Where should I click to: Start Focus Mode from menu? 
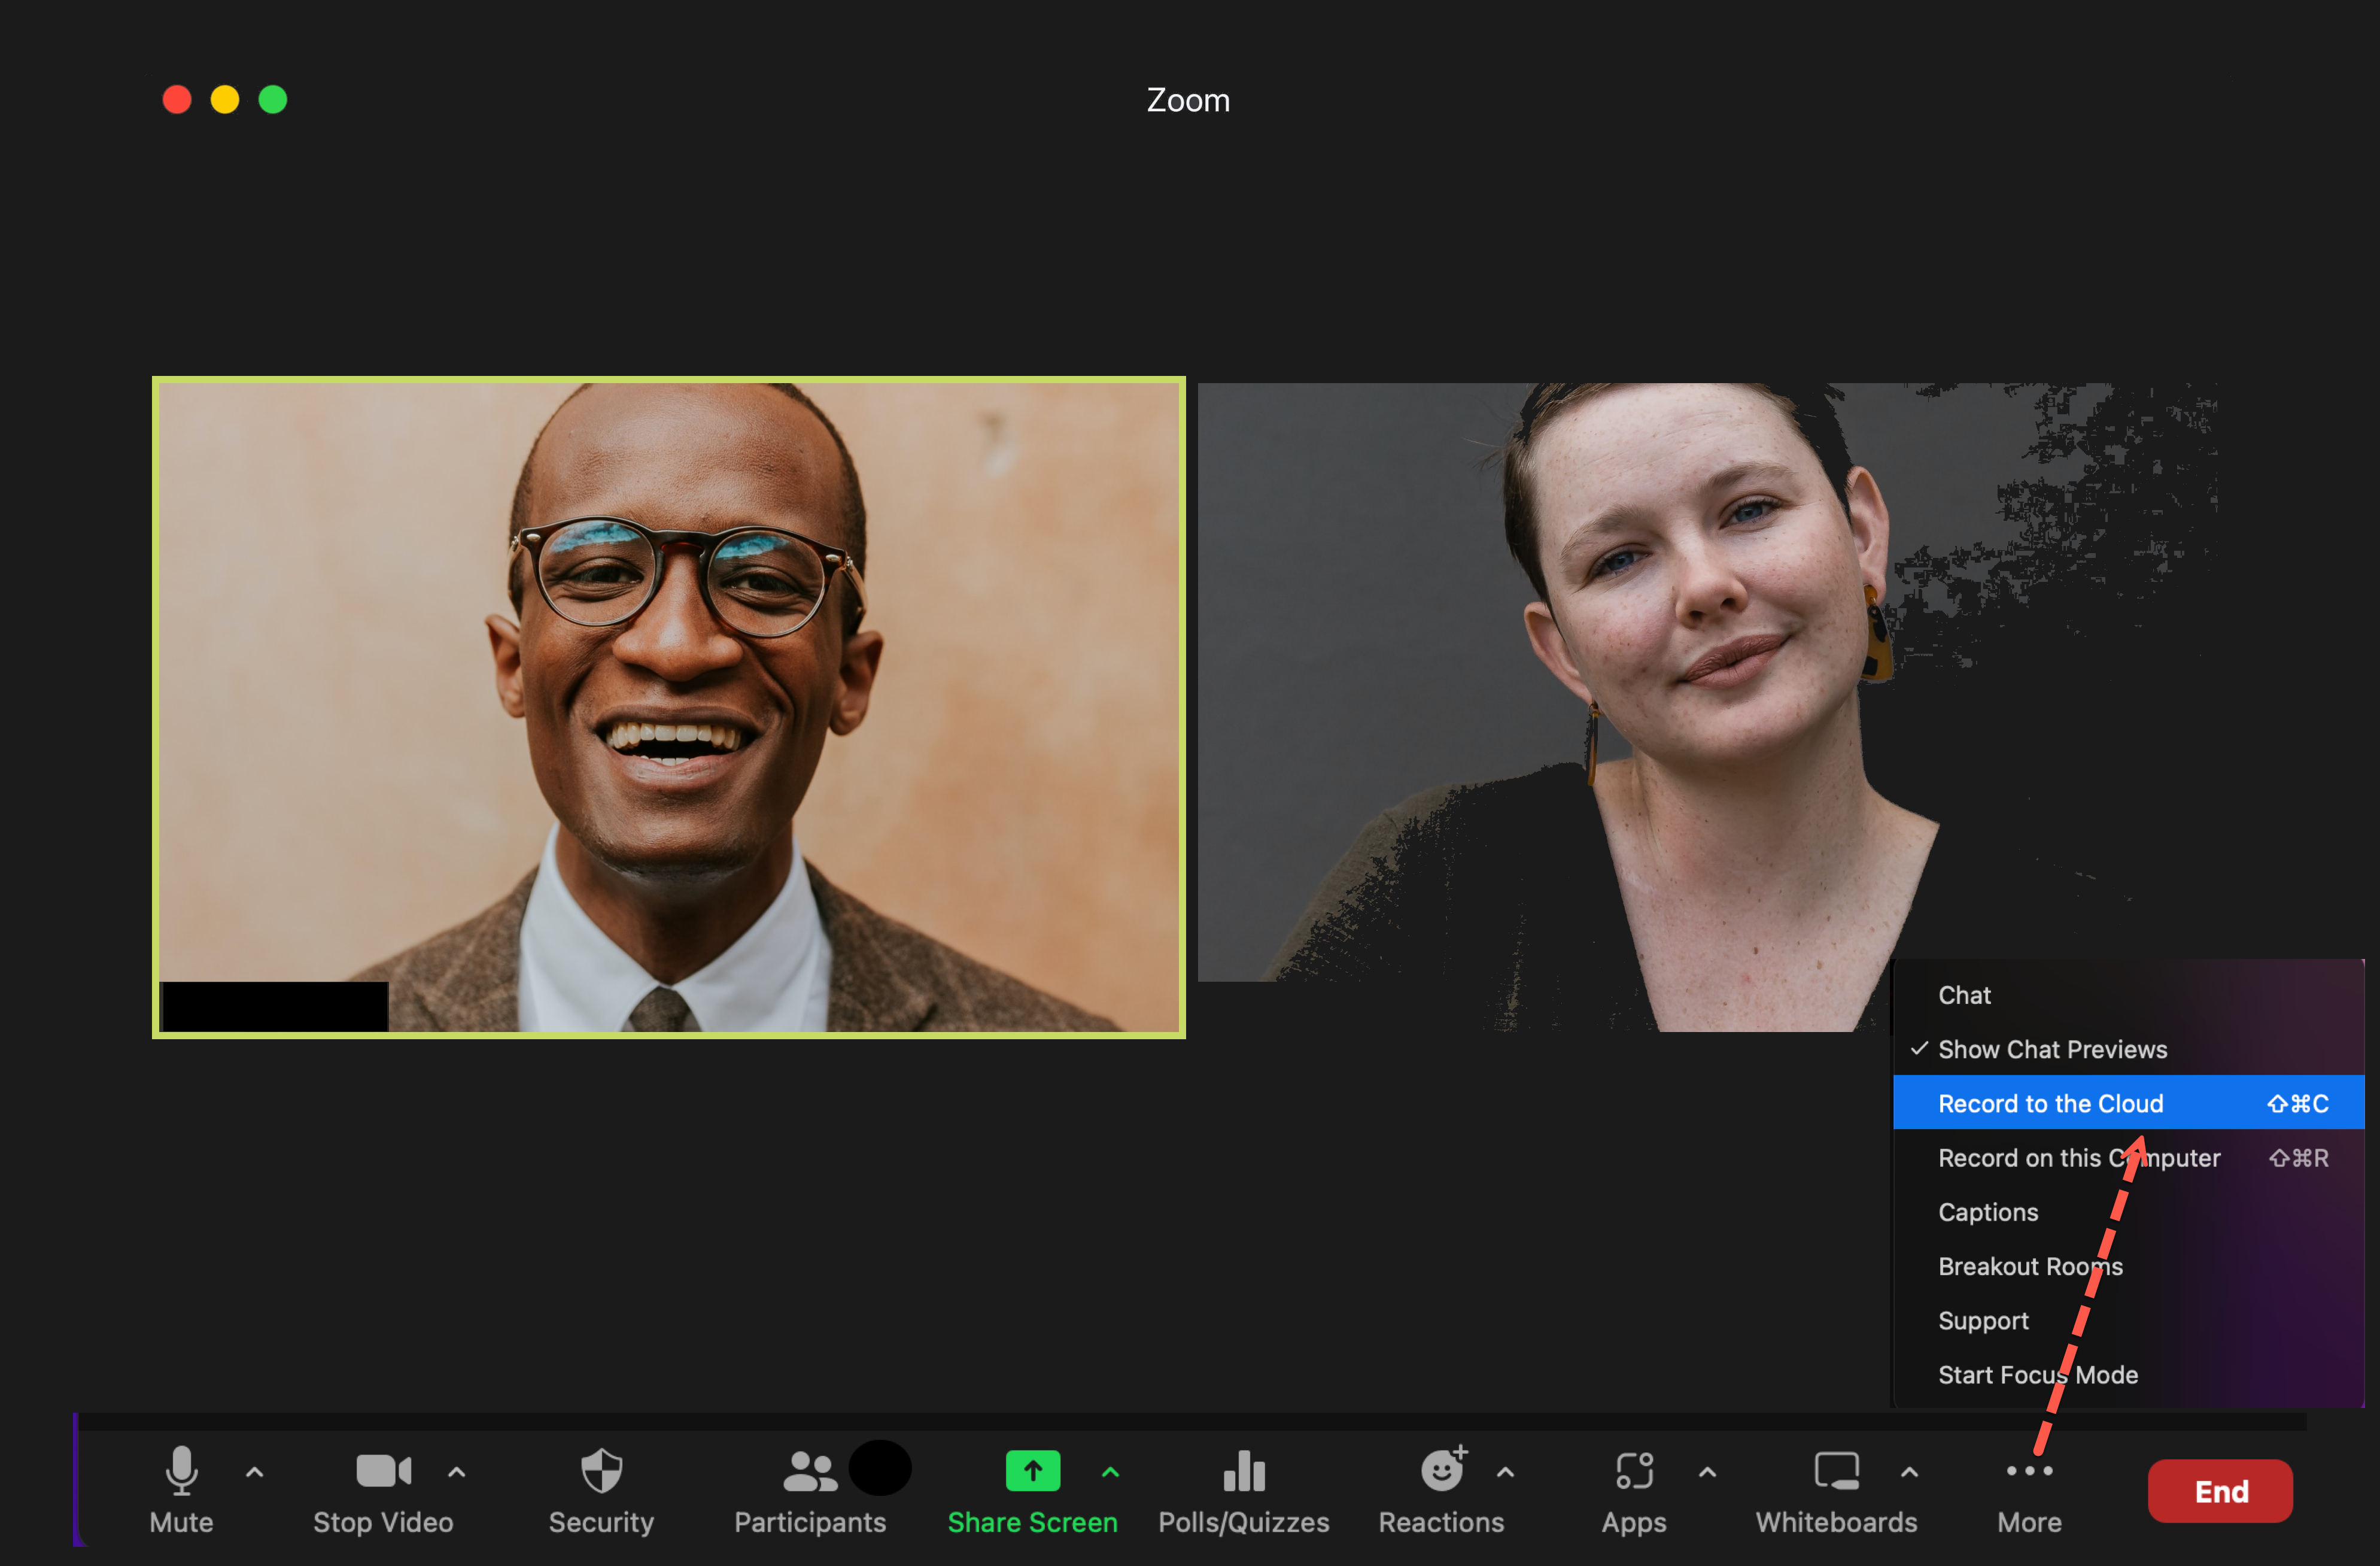coord(2038,1374)
